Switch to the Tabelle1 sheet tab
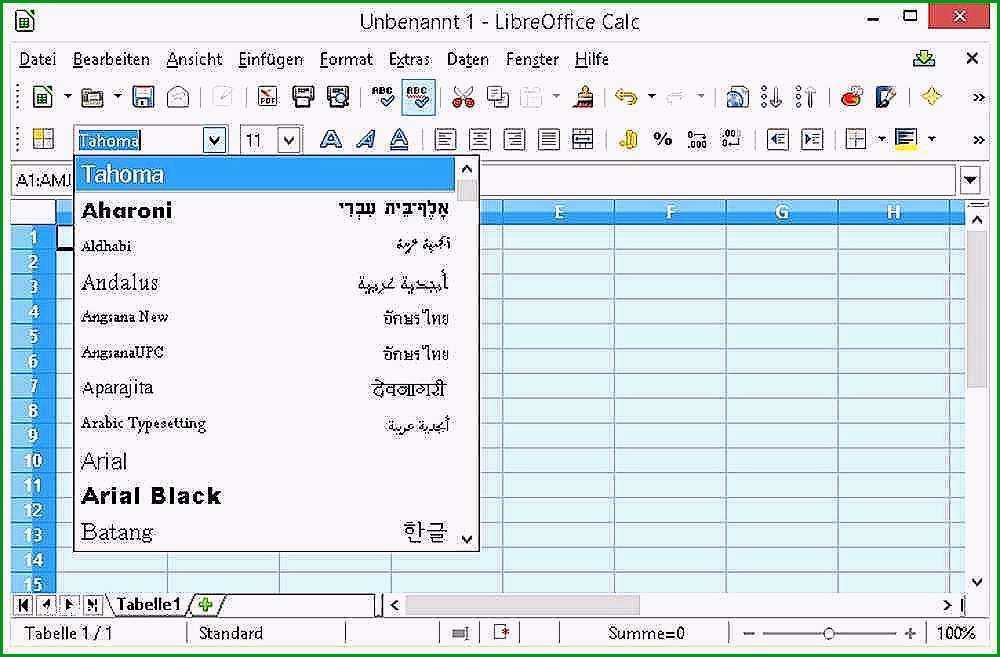Screen dimensions: 1000x657 (149, 604)
